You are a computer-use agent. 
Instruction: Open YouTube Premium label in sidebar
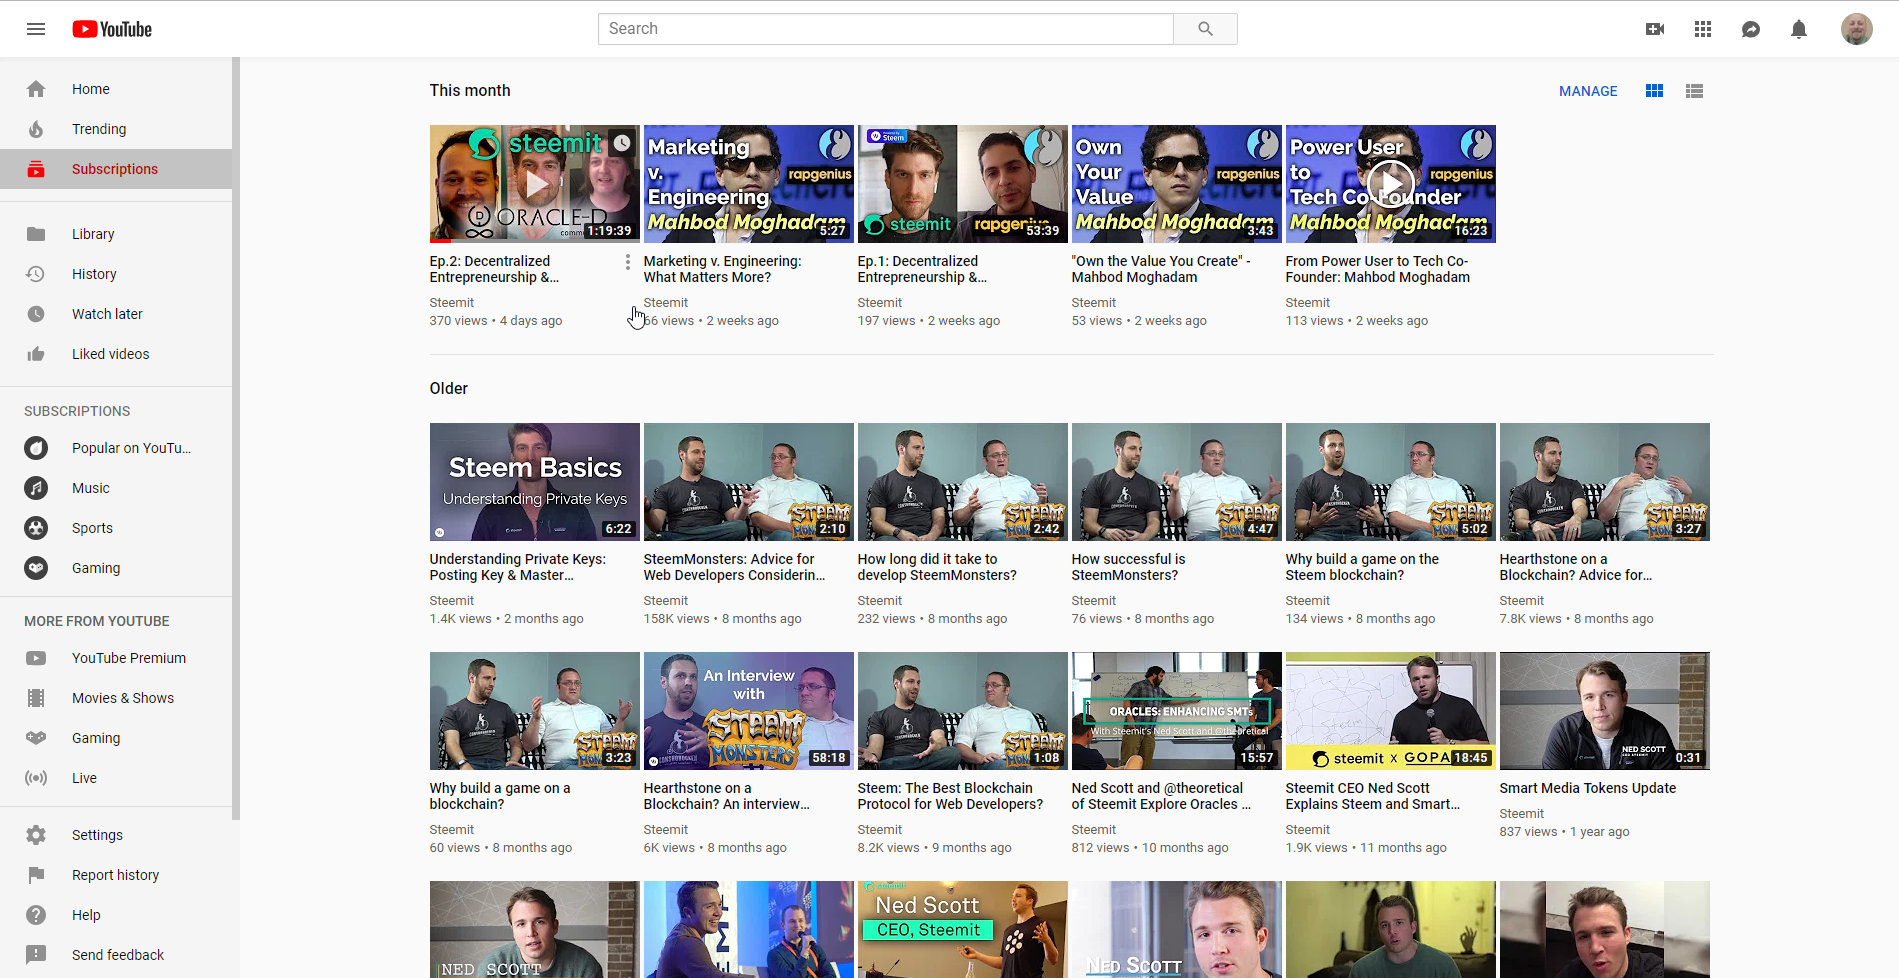[129, 658]
